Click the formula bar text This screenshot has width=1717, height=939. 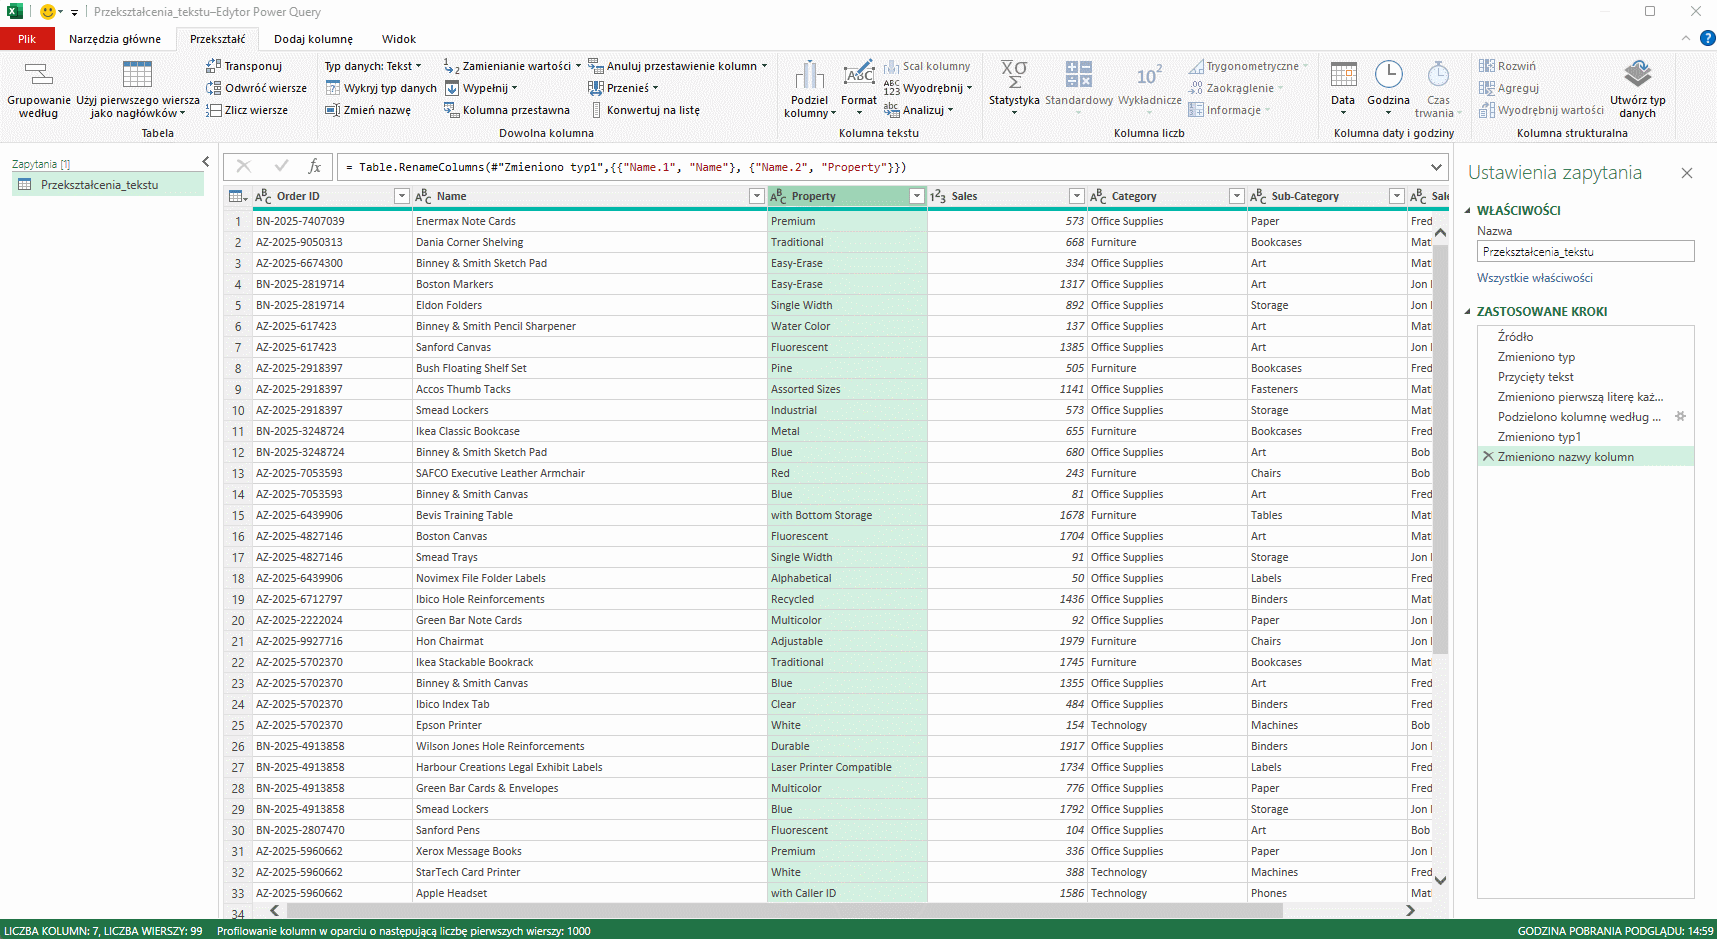(x=626, y=167)
